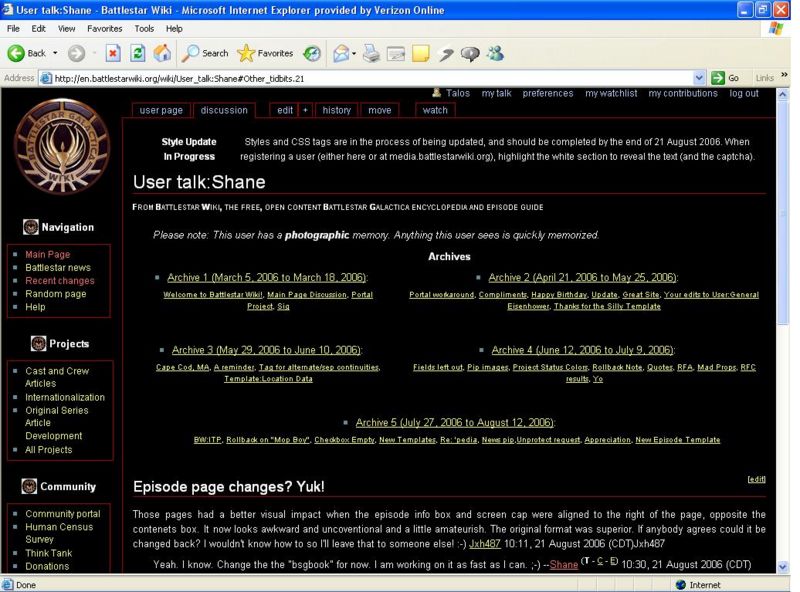Open the Tools menu
This screenshot has width=800, height=592.
coord(144,29)
